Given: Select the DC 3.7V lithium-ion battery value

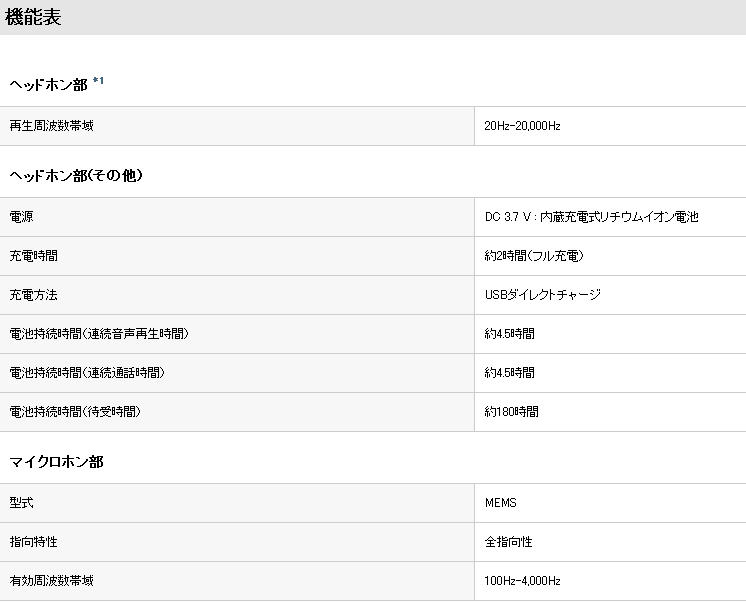Looking at the screenshot, I should [591, 217].
